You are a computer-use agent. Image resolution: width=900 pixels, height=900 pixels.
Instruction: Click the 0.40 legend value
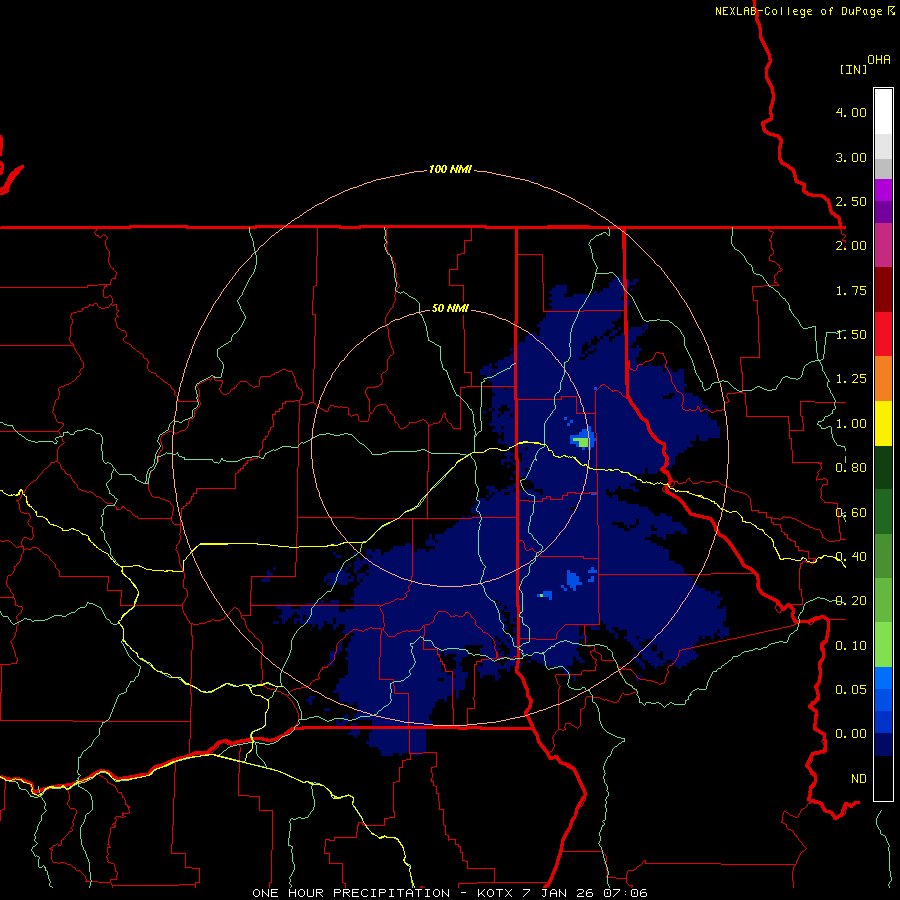click(x=851, y=557)
